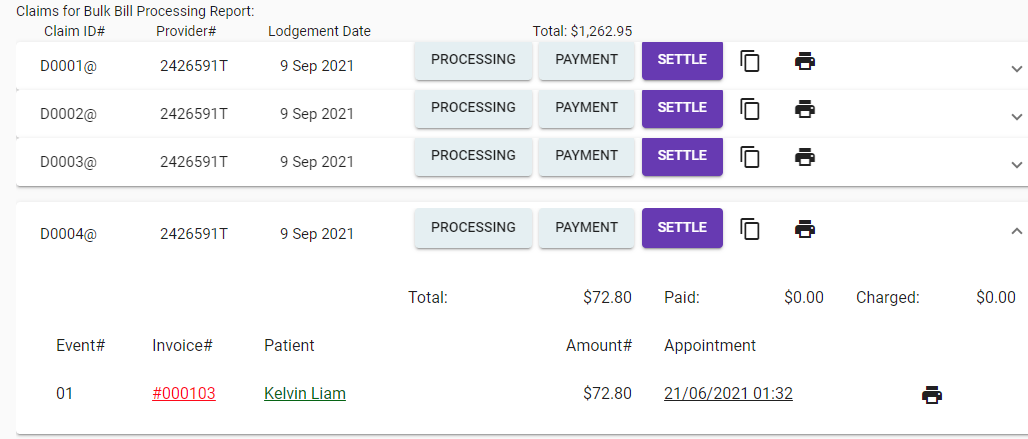Print event 01 for Kelvin Liam
The height and width of the screenshot is (439, 1028).
tap(932, 394)
